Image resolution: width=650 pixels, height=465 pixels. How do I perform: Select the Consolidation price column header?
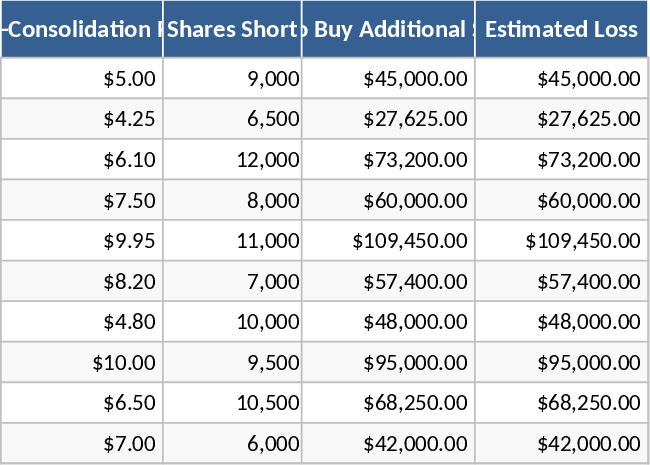82,30
